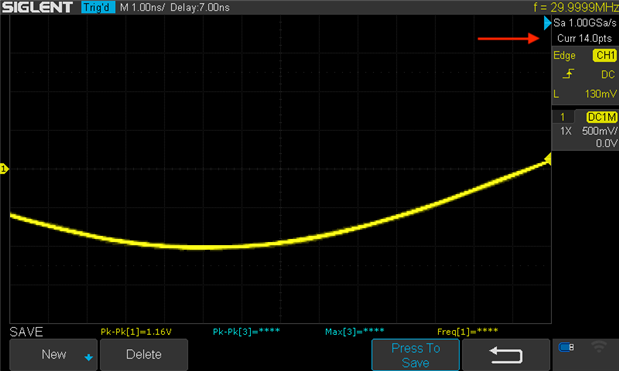Click the Freq[1] measurement readout
619x371 pixels.
coord(467,332)
